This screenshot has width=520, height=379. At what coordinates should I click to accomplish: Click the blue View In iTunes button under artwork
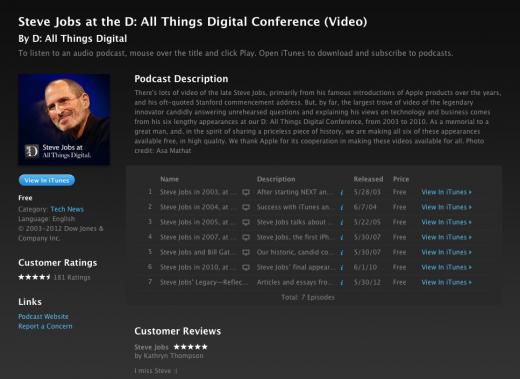(x=47, y=180)
